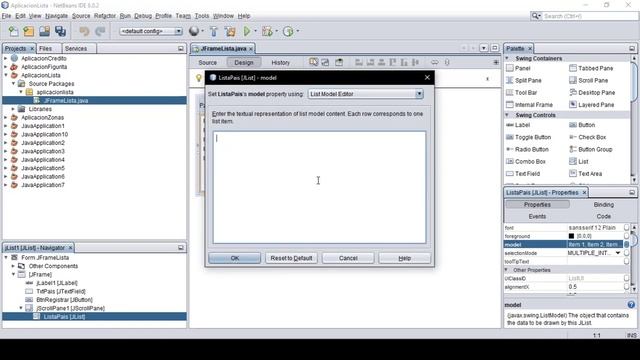Click the globe browser icon in toolbar
Image resolution: width=640 pixels, height=360 pixels.
click(x=194, y=31)
